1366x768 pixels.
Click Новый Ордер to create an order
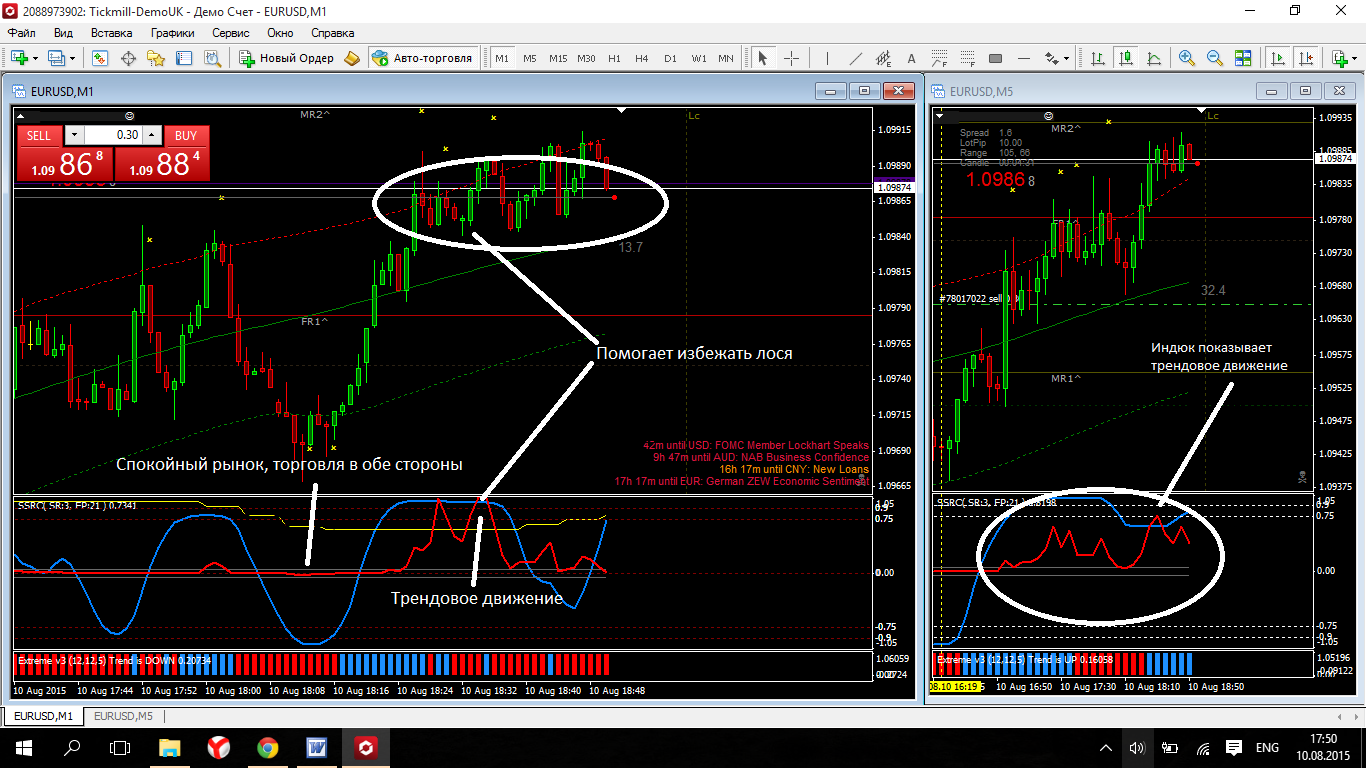click(x=286, y=58)
